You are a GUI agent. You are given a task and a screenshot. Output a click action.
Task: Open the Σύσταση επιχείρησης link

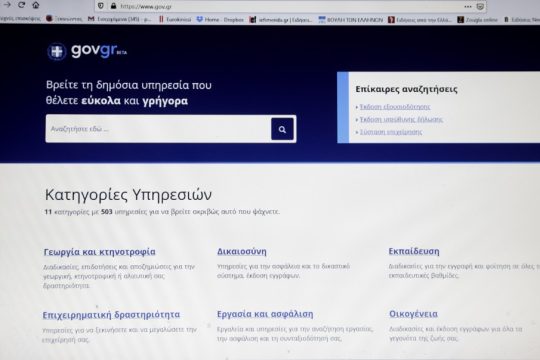pos(391,132)
